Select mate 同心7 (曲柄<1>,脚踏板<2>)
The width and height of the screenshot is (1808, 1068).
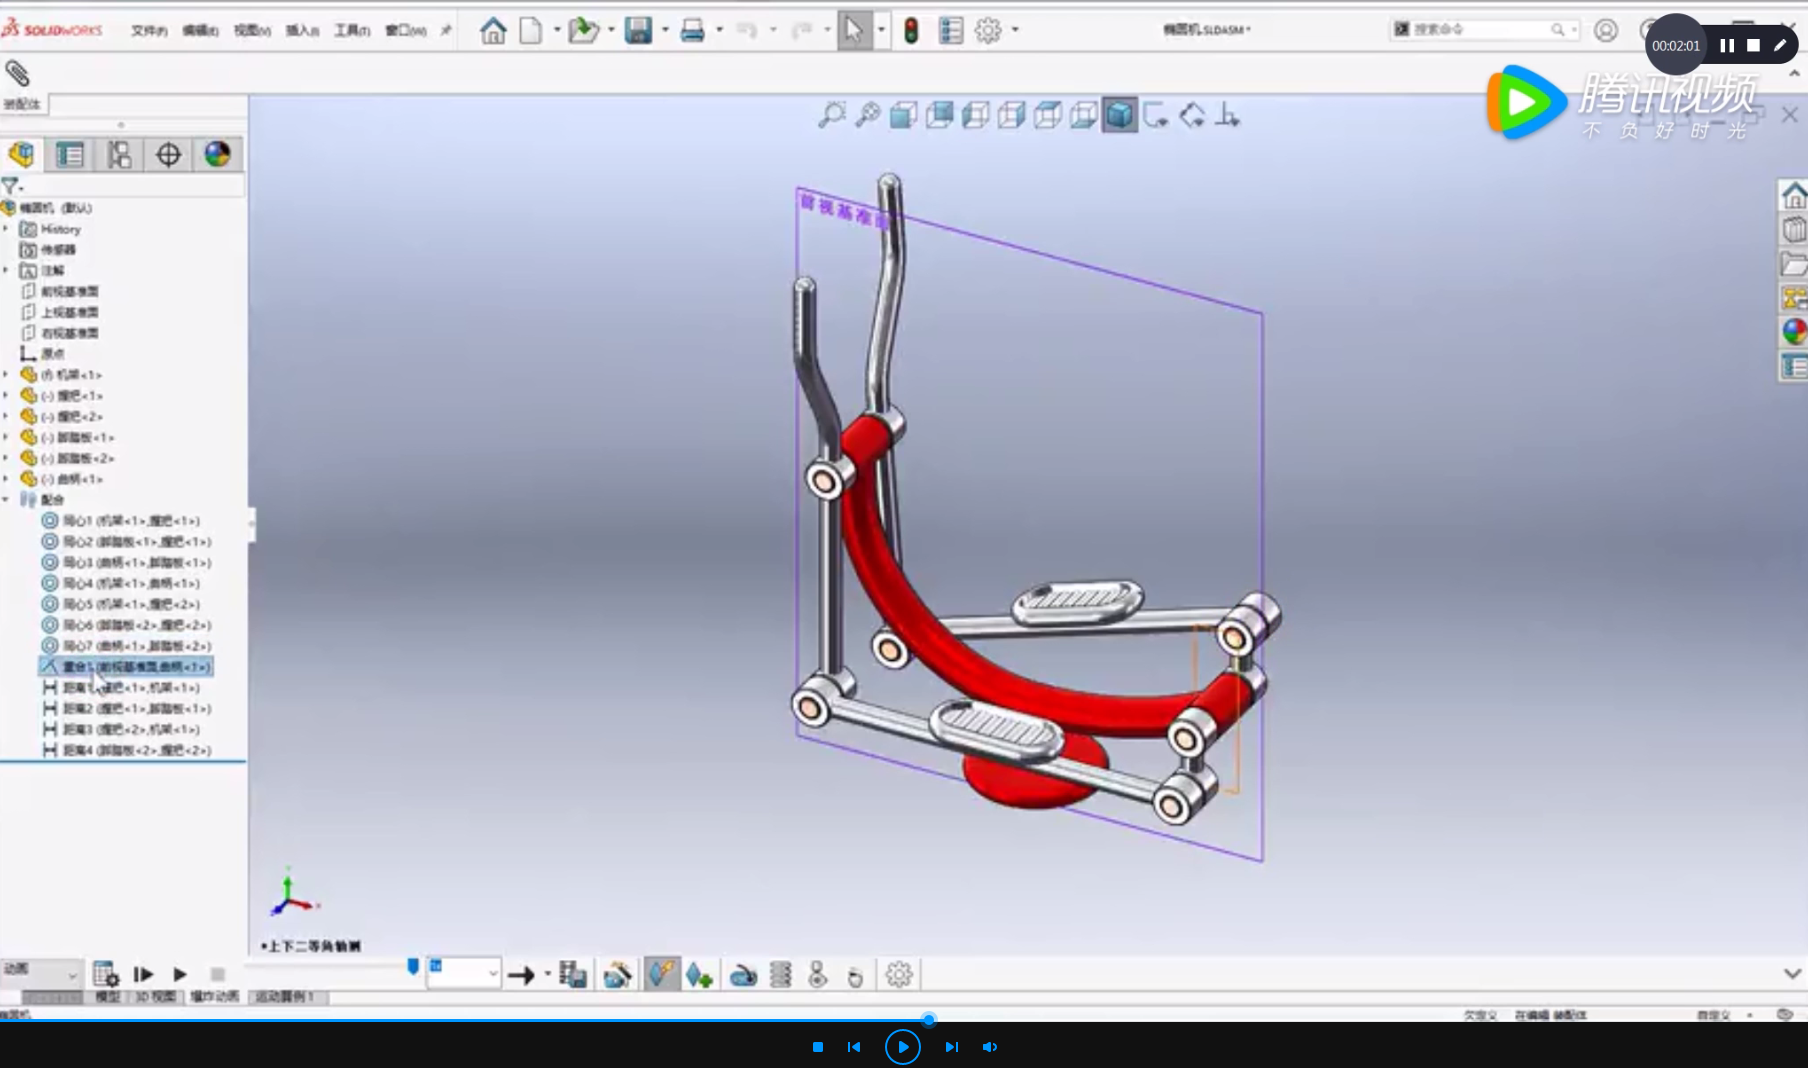coord(126,646)
